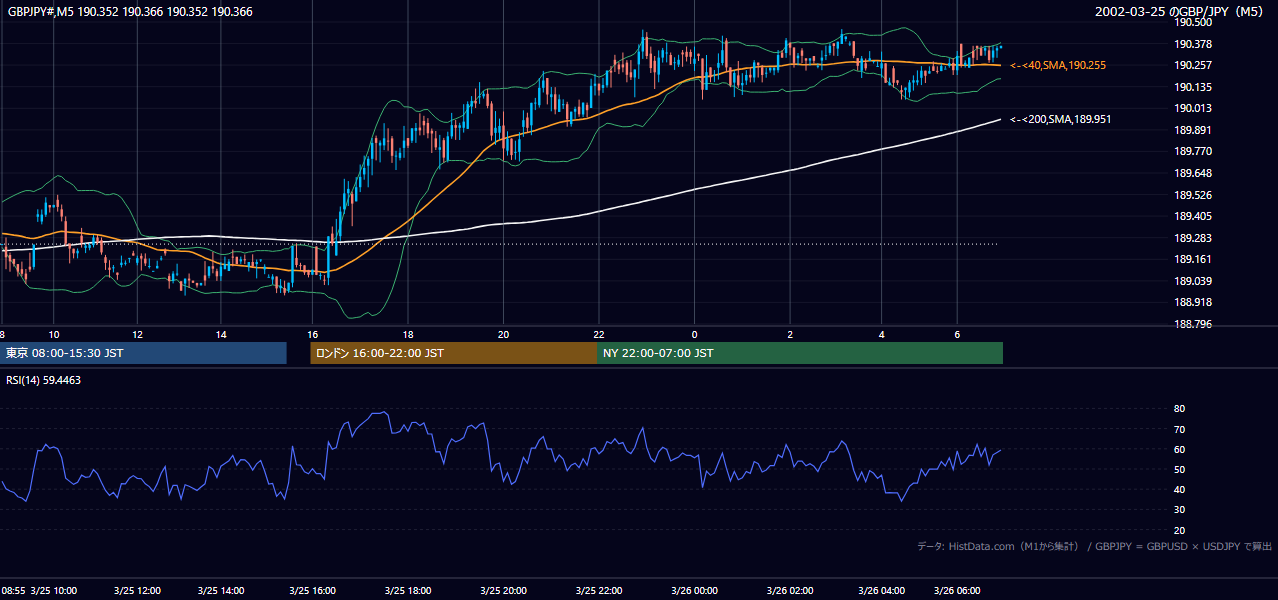
Task: Click hour label 20 under the price chart
Action: (503, 335)
